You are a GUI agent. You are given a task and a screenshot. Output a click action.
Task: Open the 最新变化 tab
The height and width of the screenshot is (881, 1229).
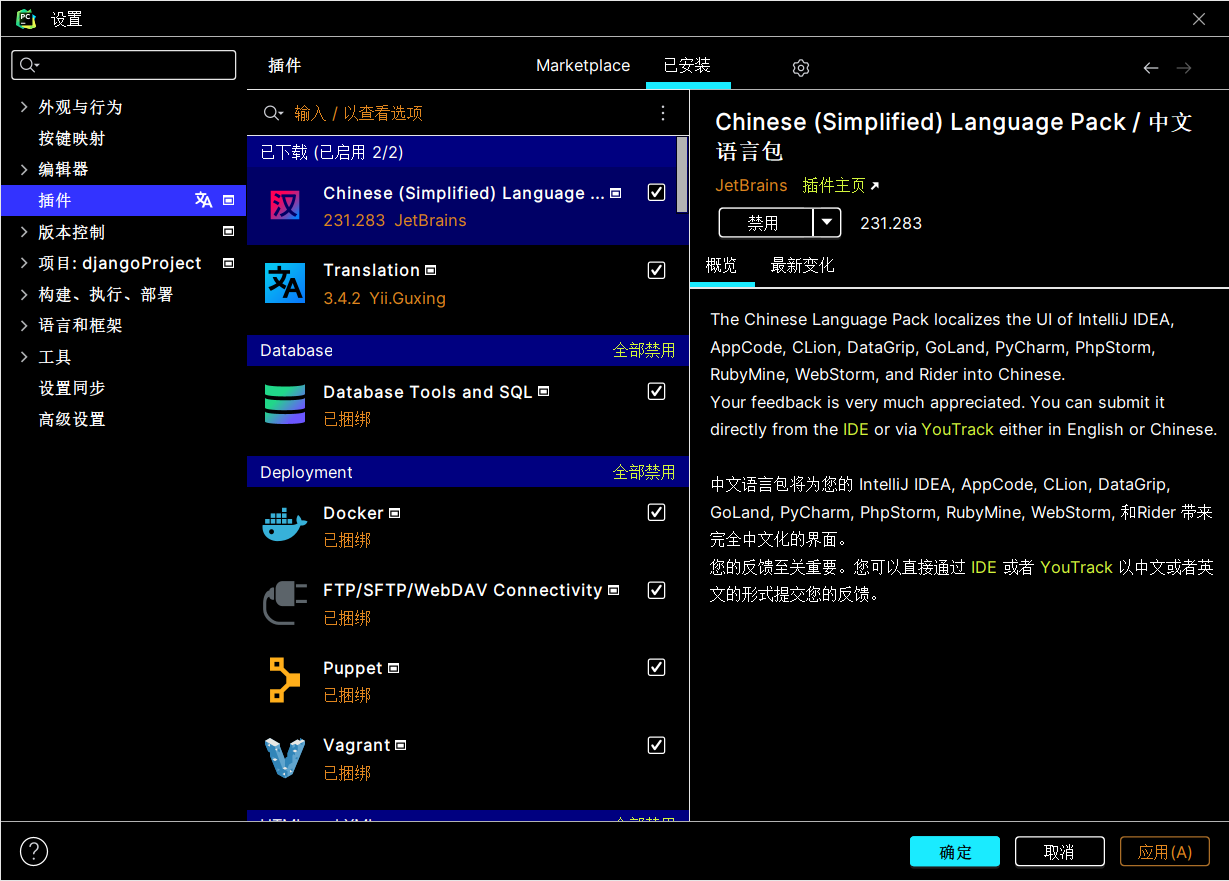click(802, 266)
